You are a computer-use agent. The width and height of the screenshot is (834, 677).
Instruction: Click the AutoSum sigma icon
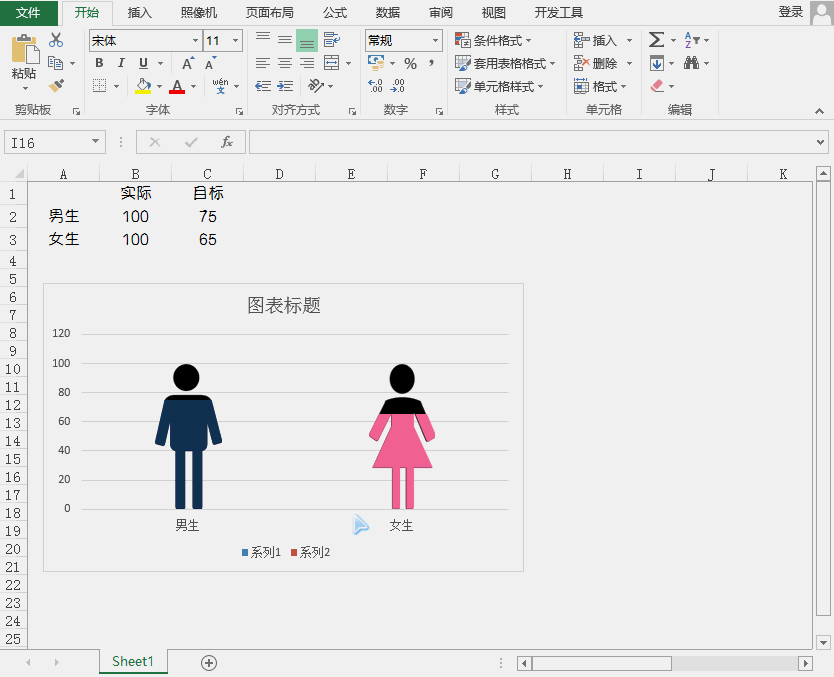click(656, 40)
